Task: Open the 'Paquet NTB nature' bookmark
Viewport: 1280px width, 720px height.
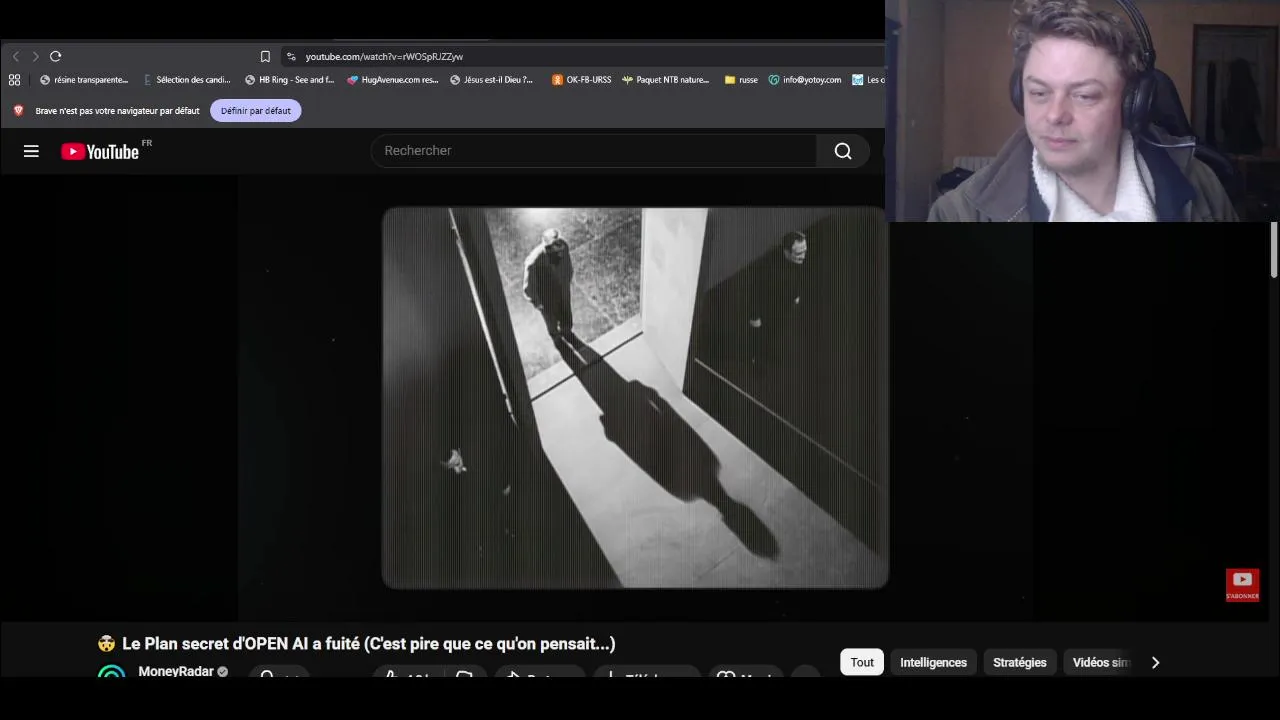Action: [x=665, y=80]
